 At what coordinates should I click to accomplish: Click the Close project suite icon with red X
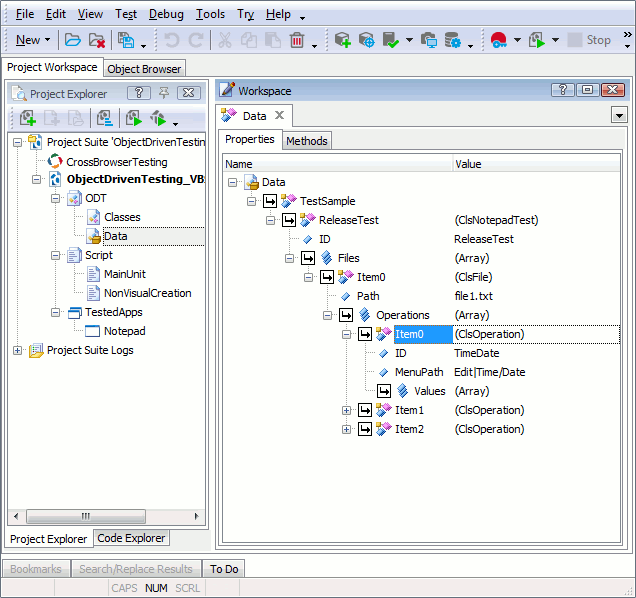tap(97, 40)
